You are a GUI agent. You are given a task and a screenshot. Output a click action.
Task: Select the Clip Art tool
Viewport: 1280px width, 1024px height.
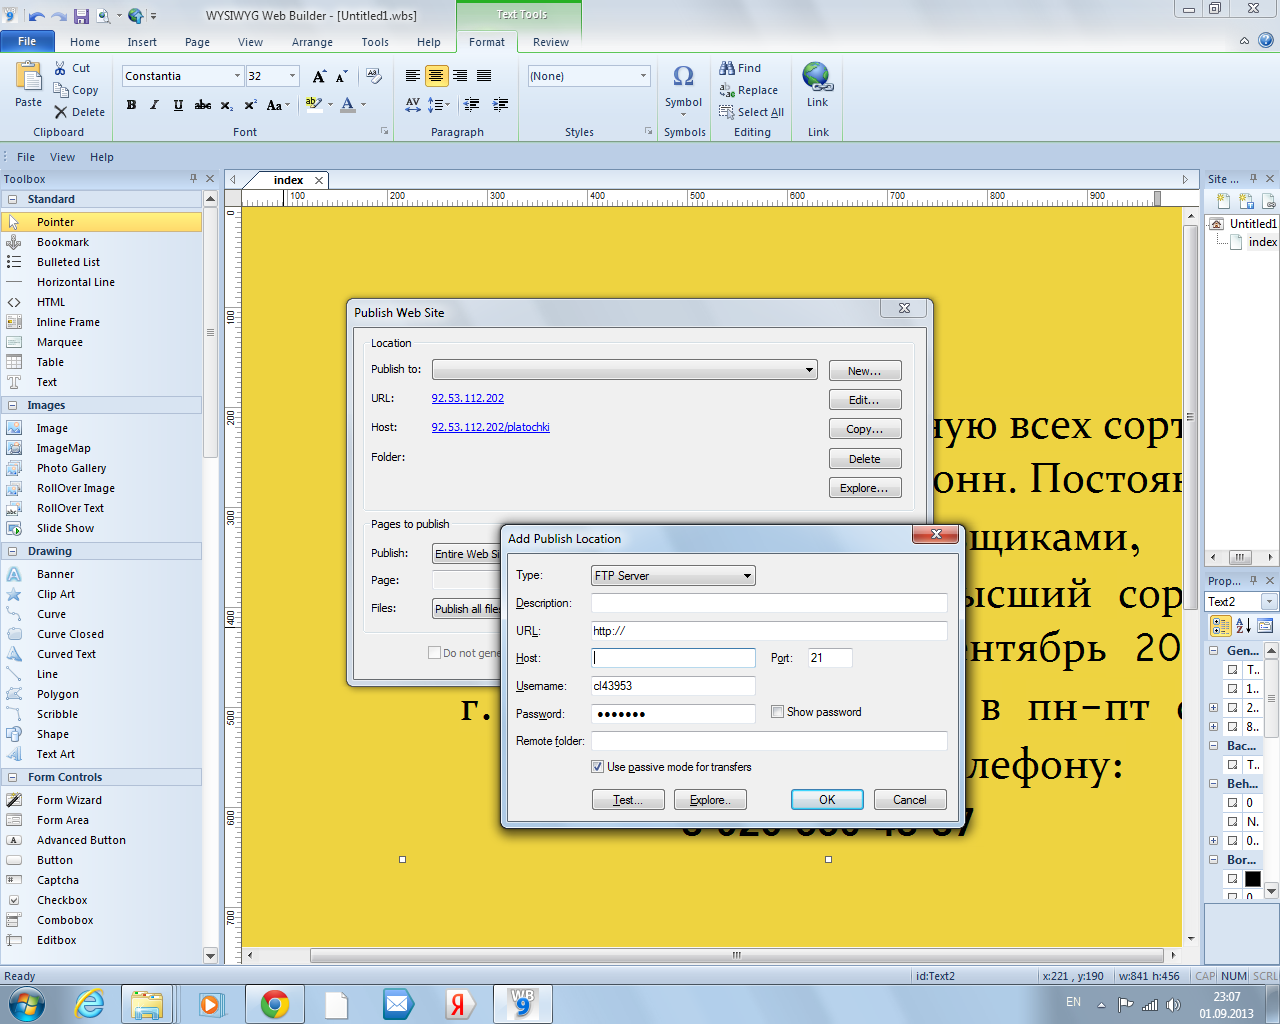[x=56, y=594]
